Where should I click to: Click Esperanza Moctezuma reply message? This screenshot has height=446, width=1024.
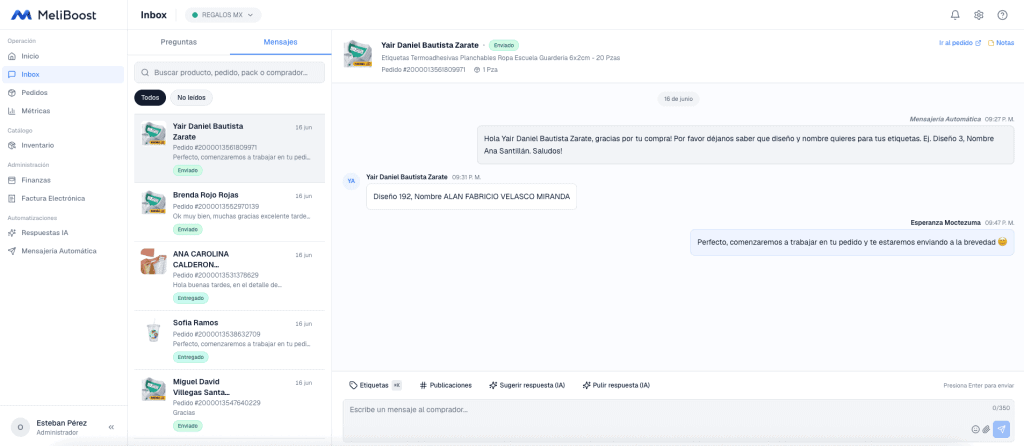pyautogui.click(x=852, y=242)
